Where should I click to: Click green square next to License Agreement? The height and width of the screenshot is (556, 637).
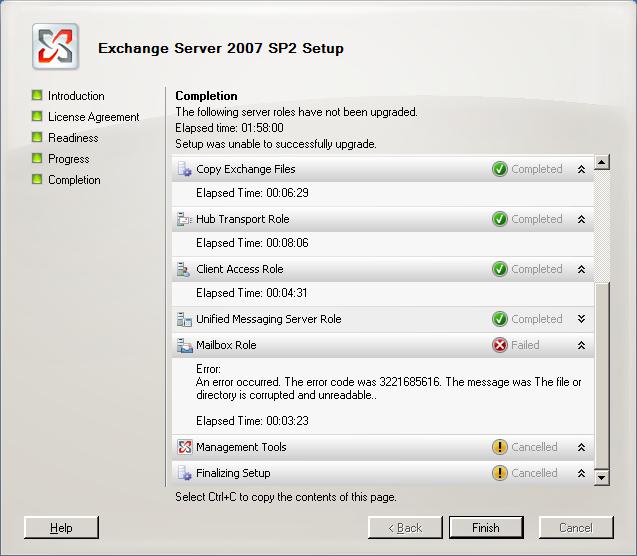click(37, 116)
